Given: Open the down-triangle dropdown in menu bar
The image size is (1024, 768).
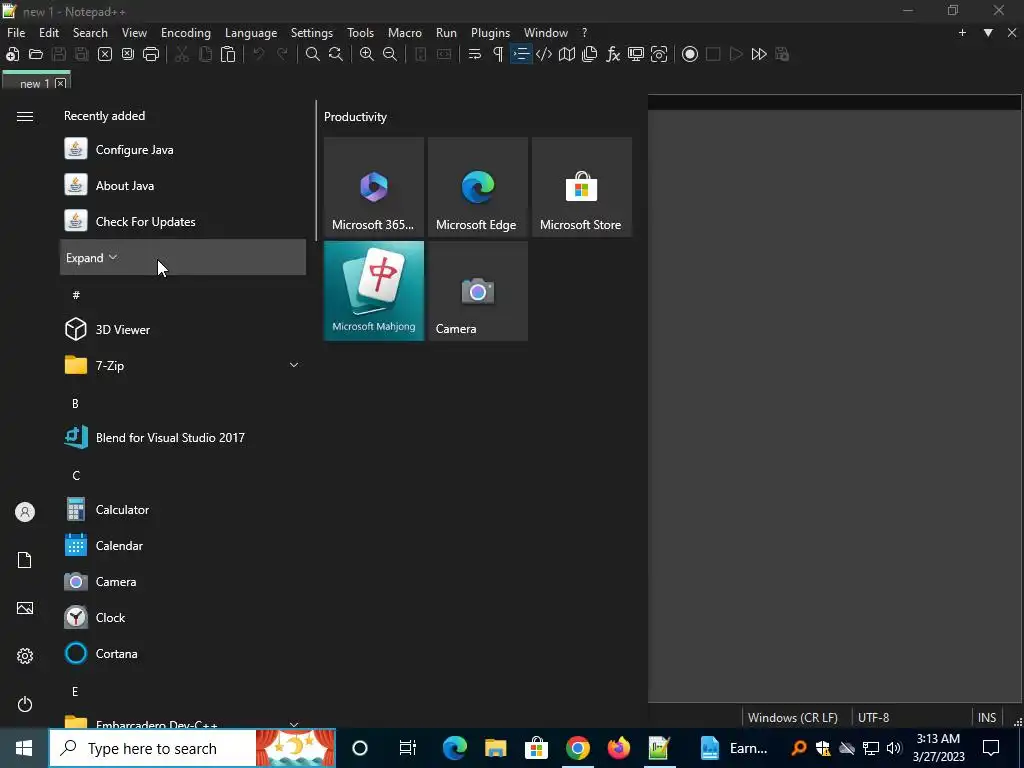Looking at the screenshot, I should coord(988,33).
